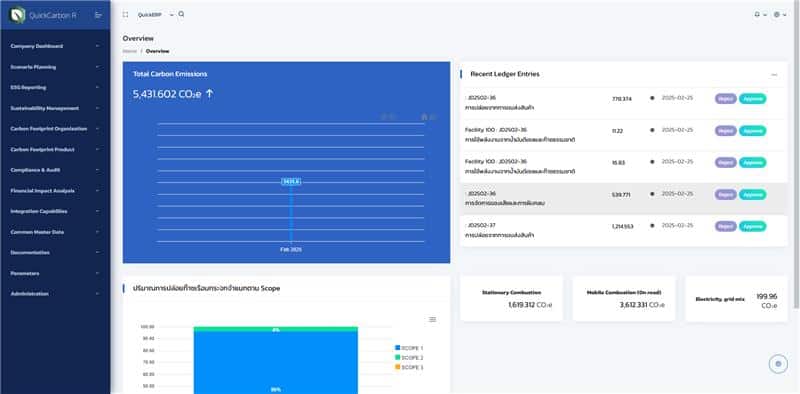
Task: Approve the 11.22 ledger entry
Action: [753, 131]
